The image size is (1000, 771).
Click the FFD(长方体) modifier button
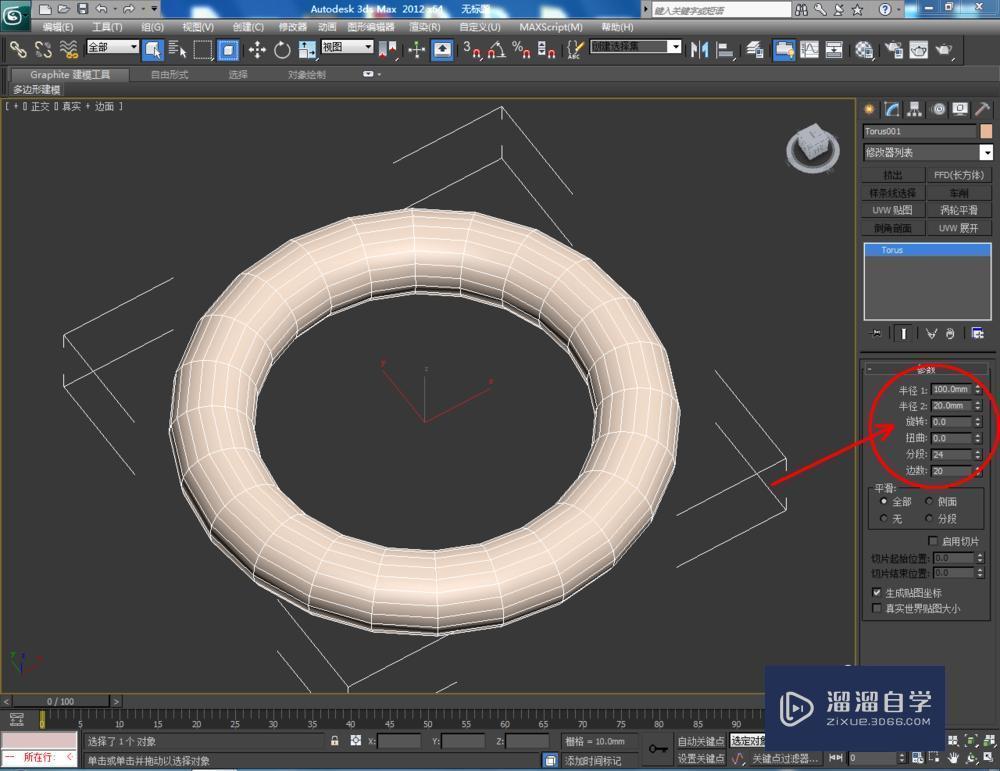[x=959, y=176]
